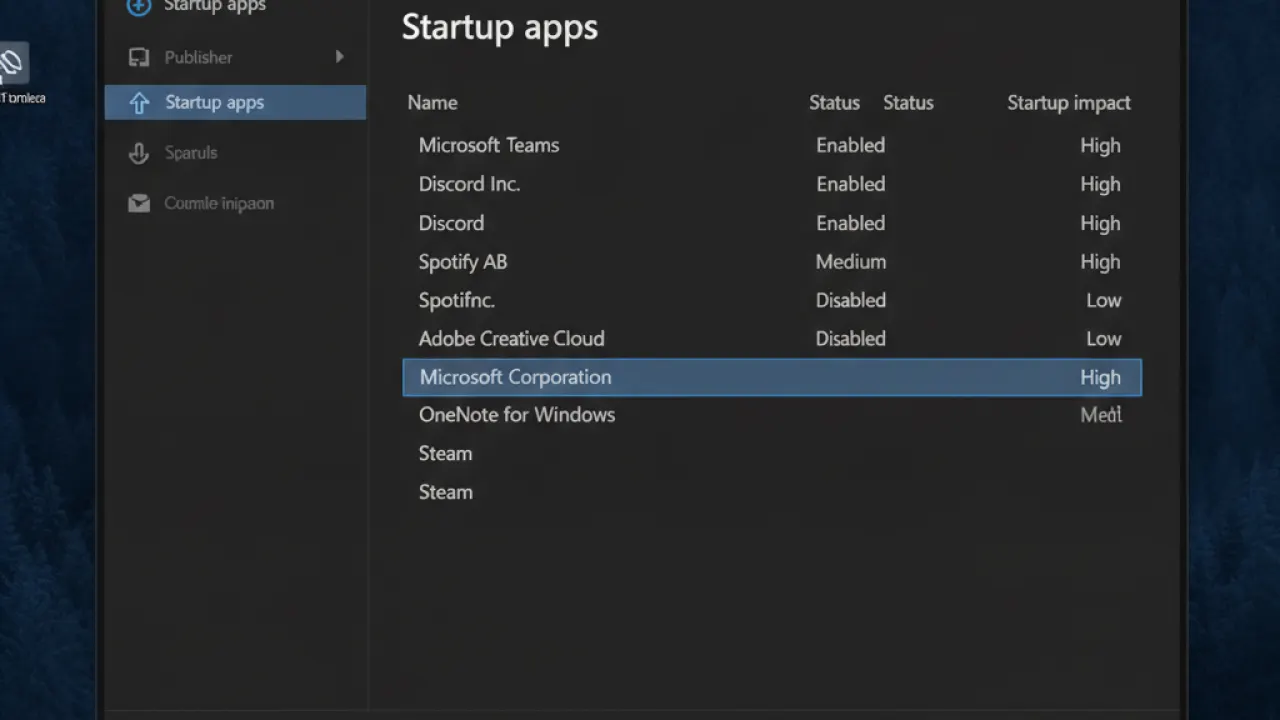Image resolution: width=1280 pixels, height=720 pixels.
Task: Click High impact value for Microsoft Teams
Action: pos(1100,146)
